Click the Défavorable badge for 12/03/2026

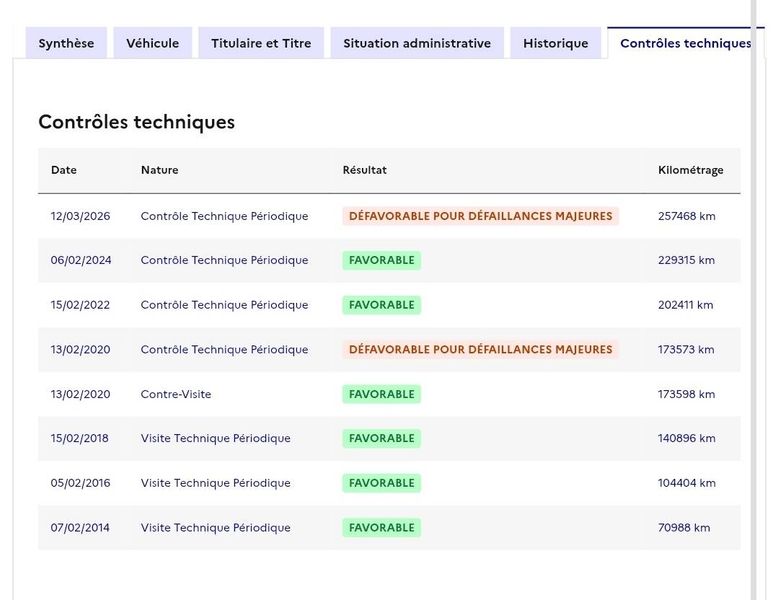pos(480,216)
